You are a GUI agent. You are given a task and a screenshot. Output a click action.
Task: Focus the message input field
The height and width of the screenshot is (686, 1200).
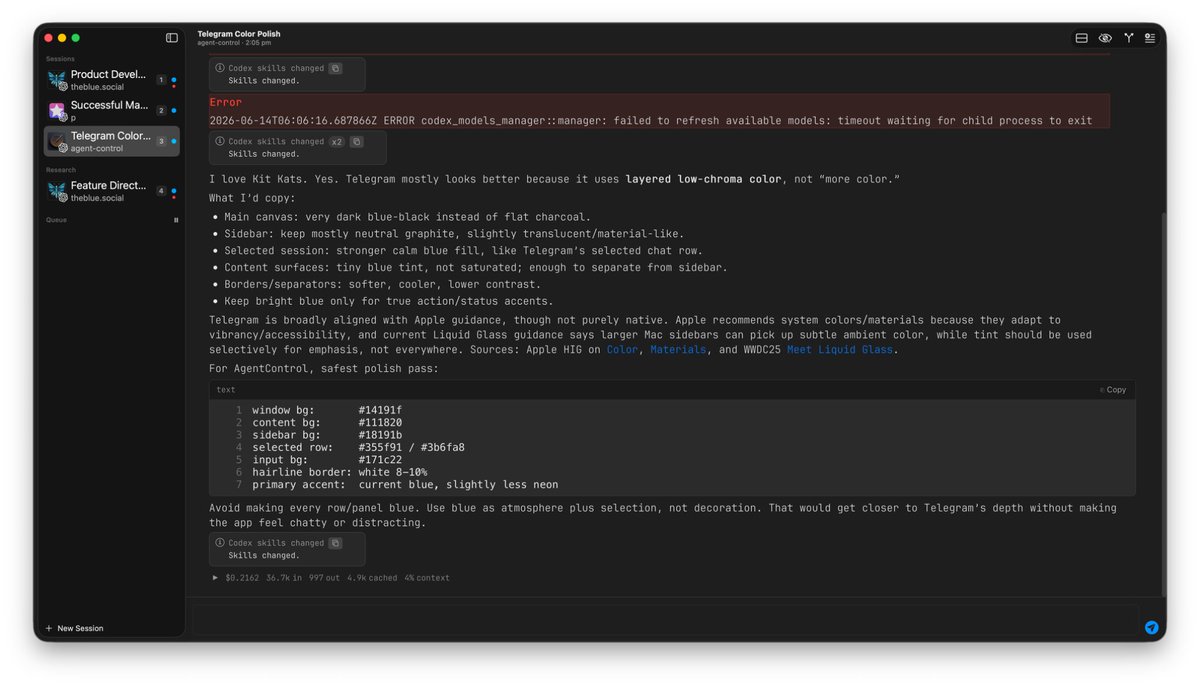pyautogui.click(x=665, y=620)
